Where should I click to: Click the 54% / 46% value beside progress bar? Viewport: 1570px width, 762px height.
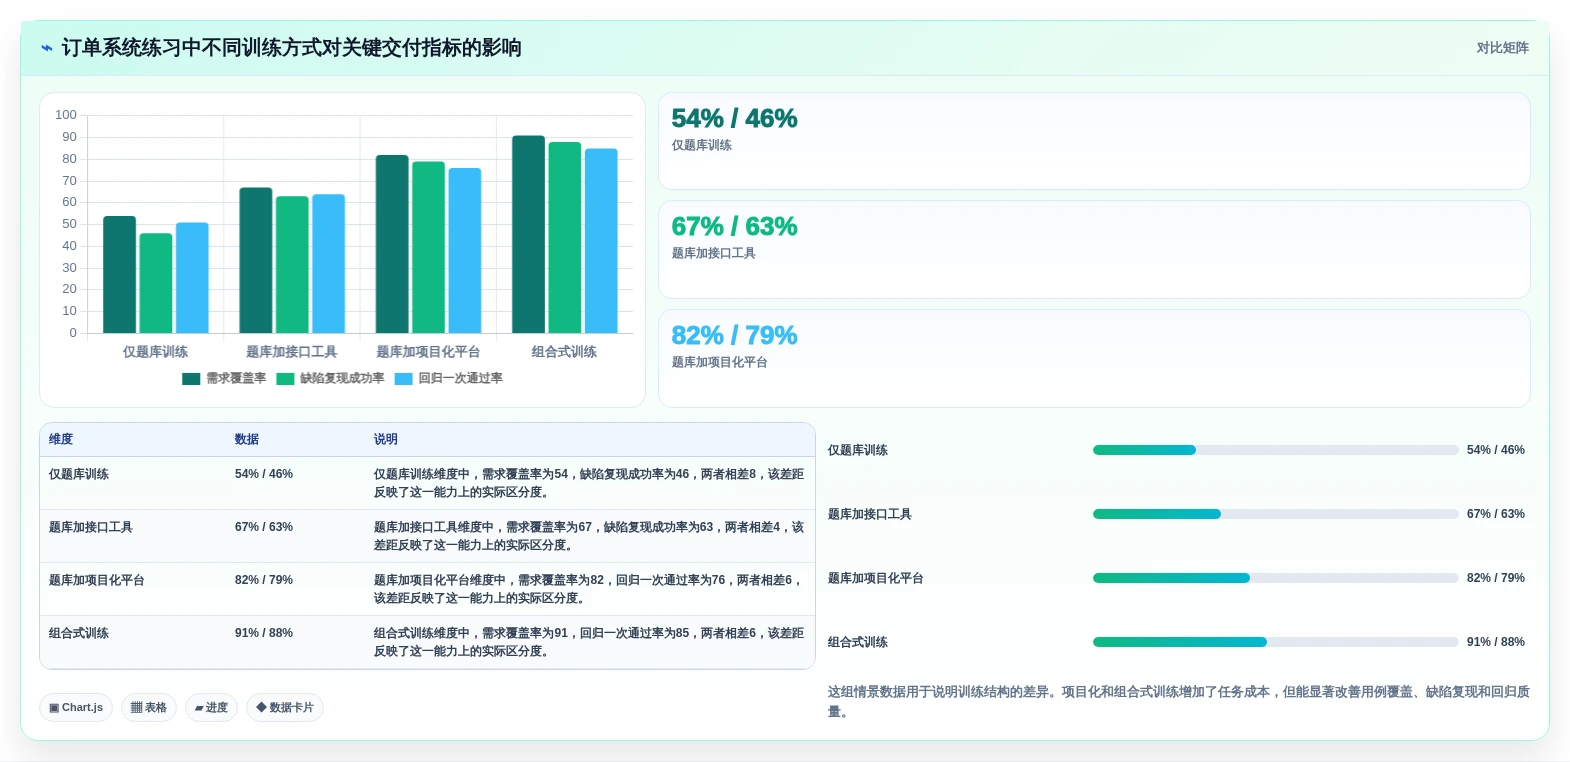pyautogui.click(x=1496, y=450)
